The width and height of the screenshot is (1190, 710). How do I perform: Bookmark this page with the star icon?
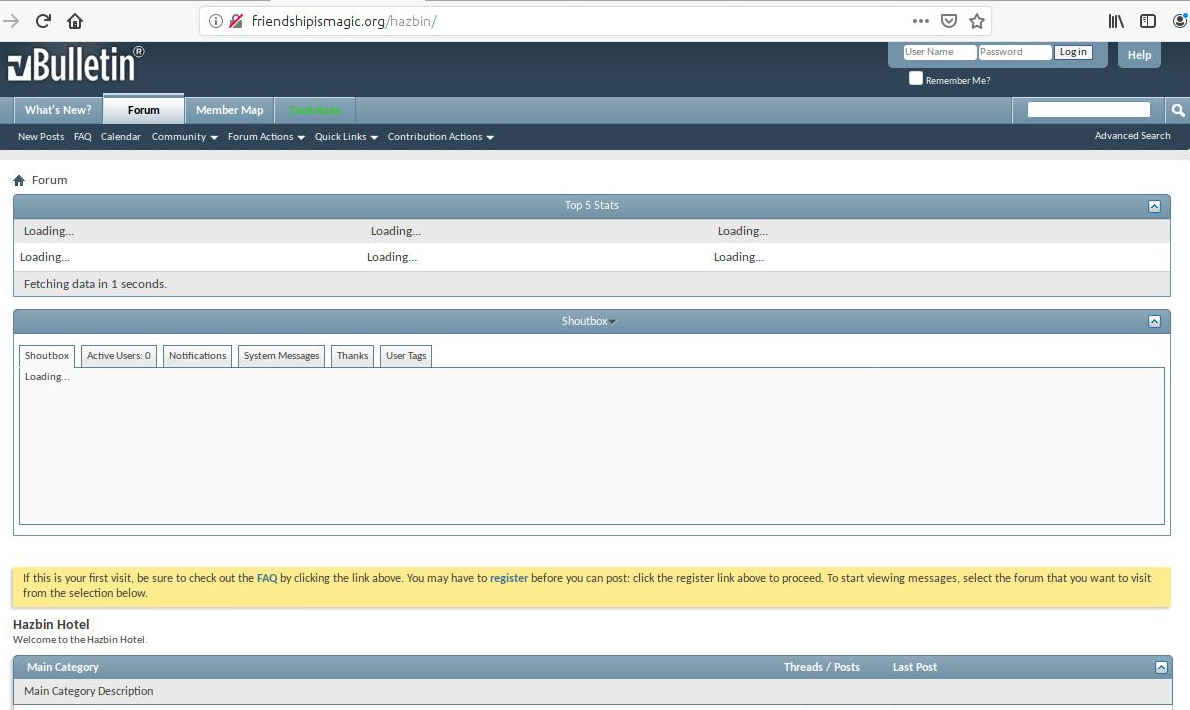[977, 21]
